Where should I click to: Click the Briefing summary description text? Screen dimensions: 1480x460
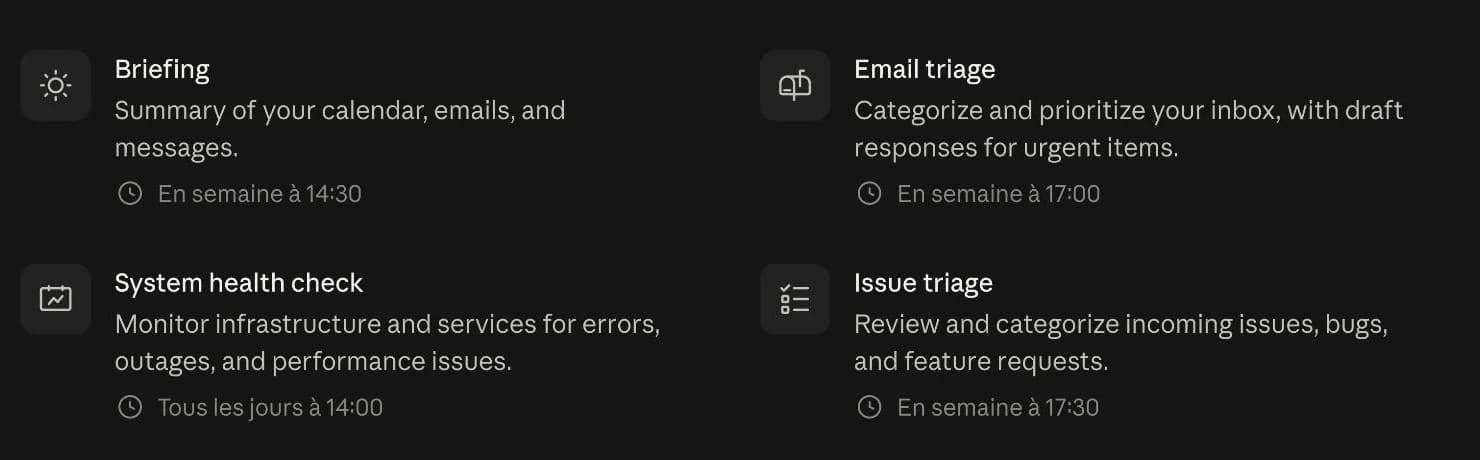(x=340, y=129)
